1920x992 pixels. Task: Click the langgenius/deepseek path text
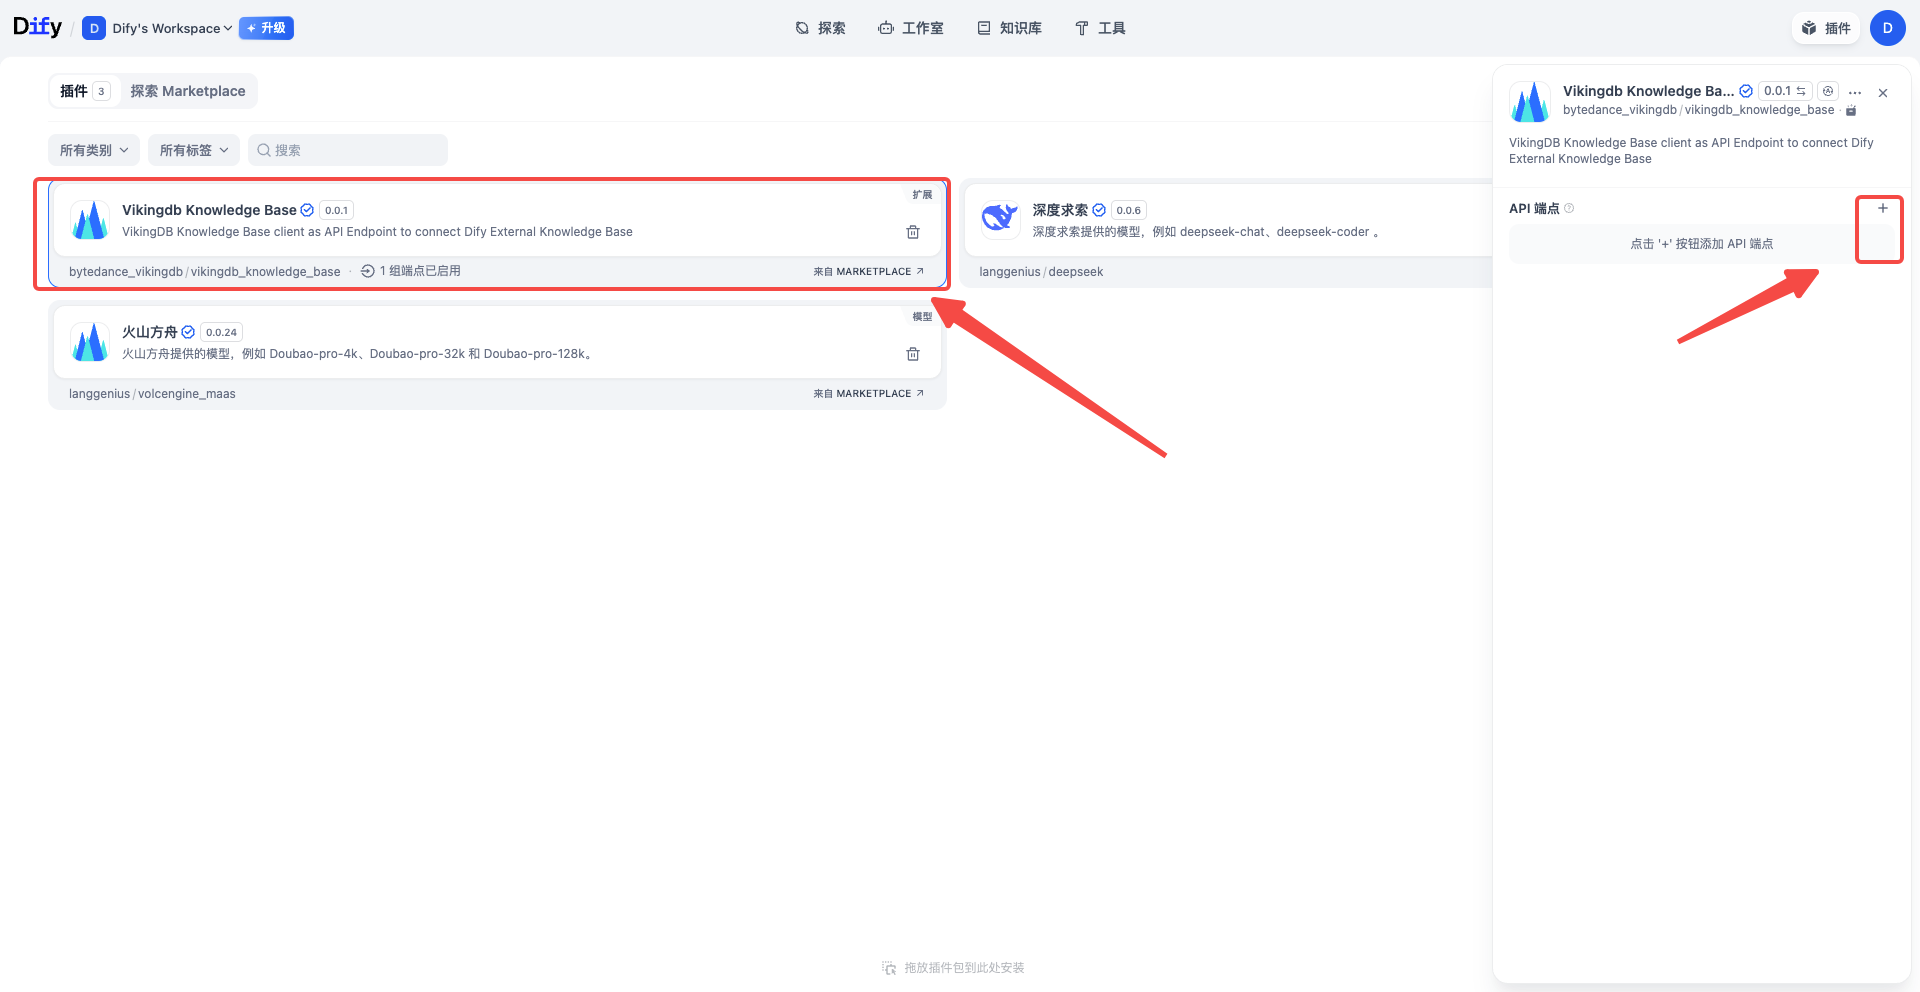[1041, 272]
